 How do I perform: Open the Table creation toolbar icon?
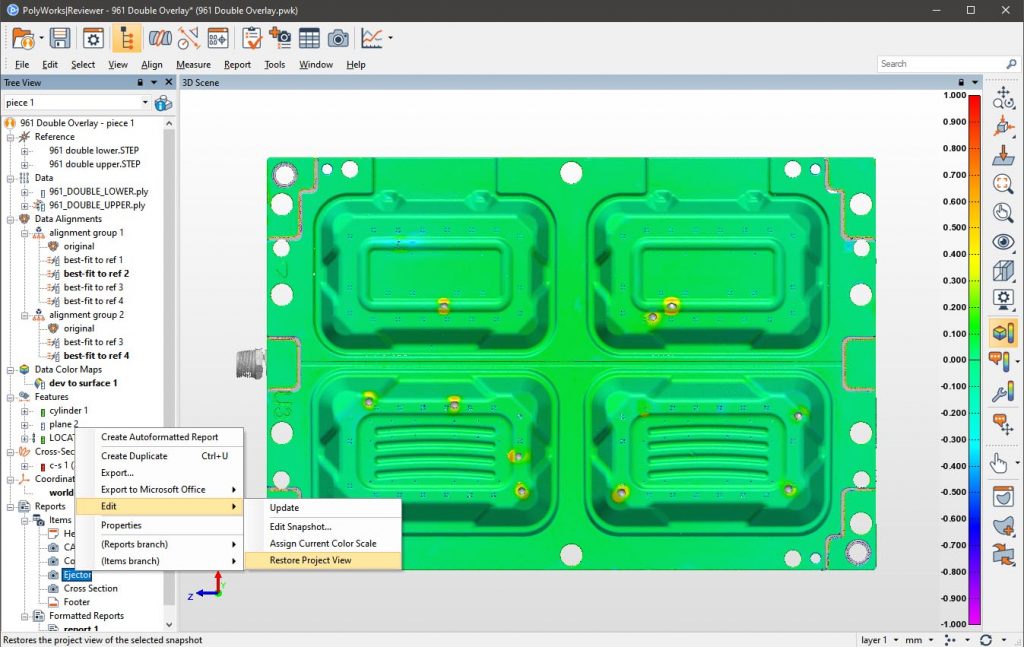click(309, 38)
